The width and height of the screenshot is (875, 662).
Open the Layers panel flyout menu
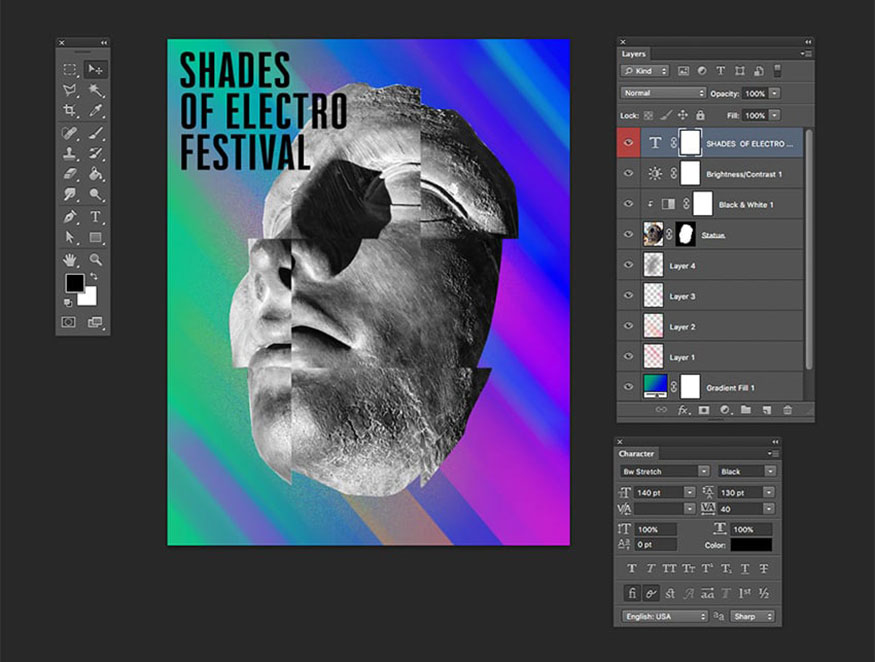point(806,54)
